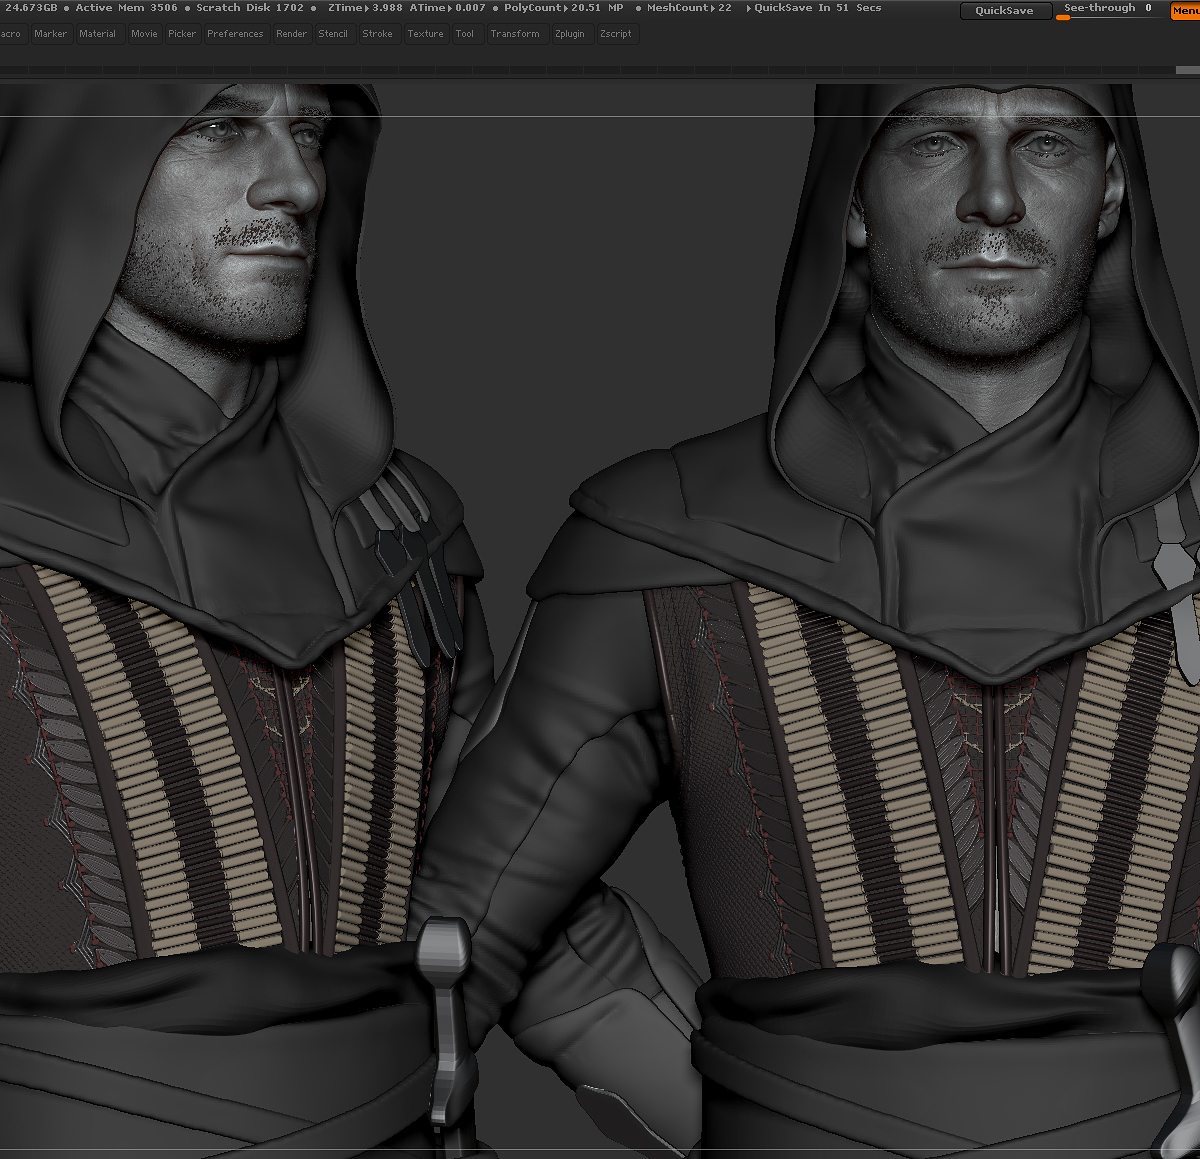Click the PolyCount 20.51 MP readout
Viewport: 1200px width, 1159px height.
click(564, 8)
